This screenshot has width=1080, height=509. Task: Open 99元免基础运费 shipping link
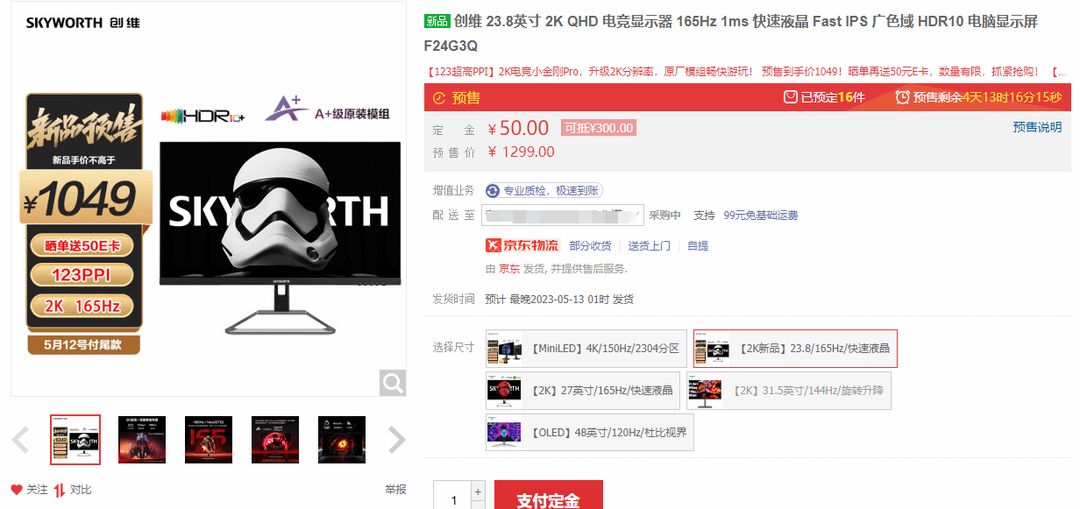point(760,216)
